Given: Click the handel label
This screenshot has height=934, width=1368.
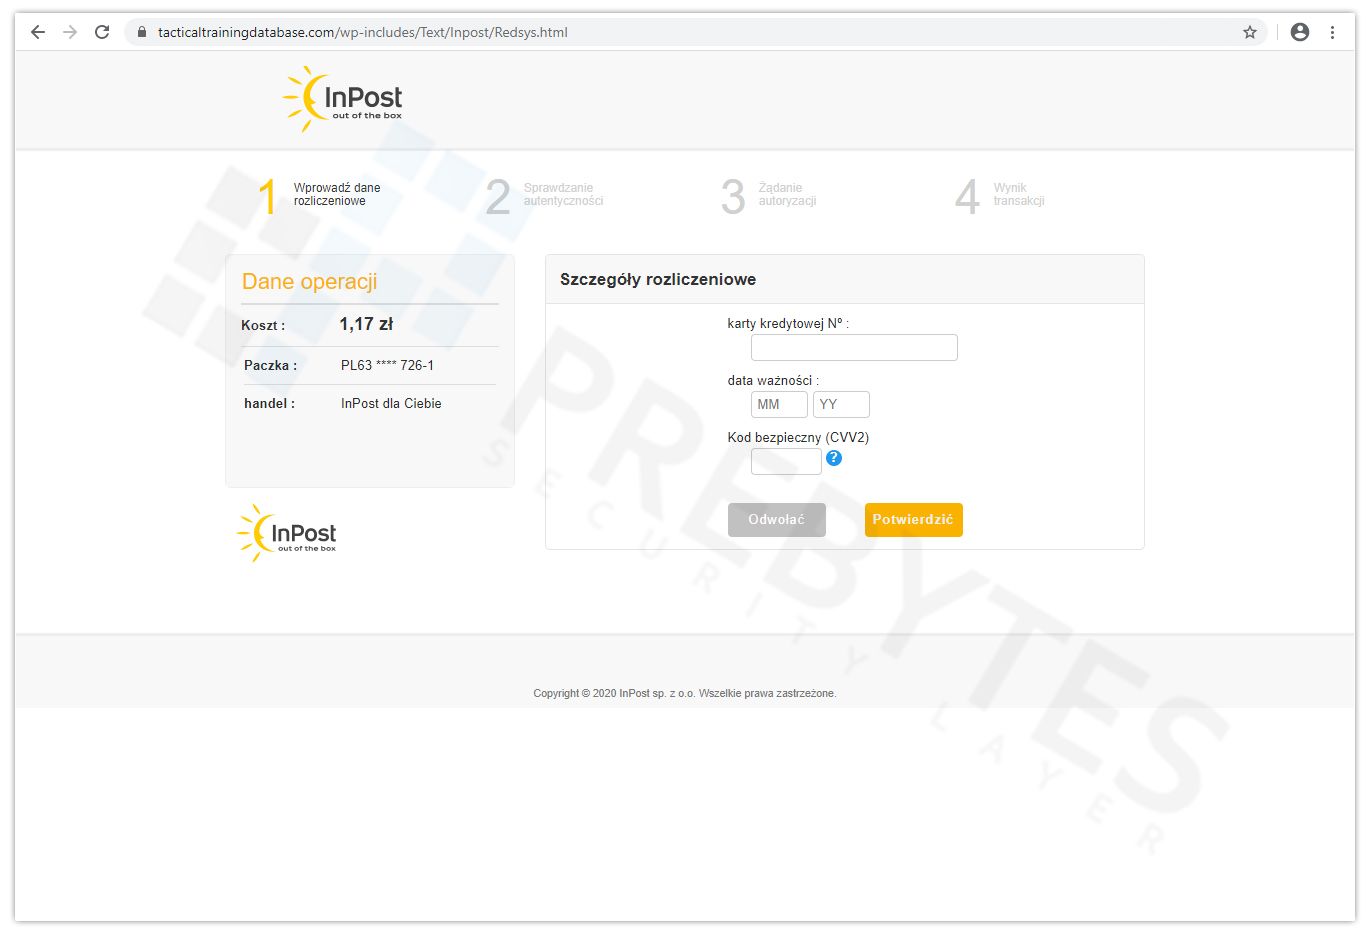Looking at the screenshot, I should tap(269, 403).
